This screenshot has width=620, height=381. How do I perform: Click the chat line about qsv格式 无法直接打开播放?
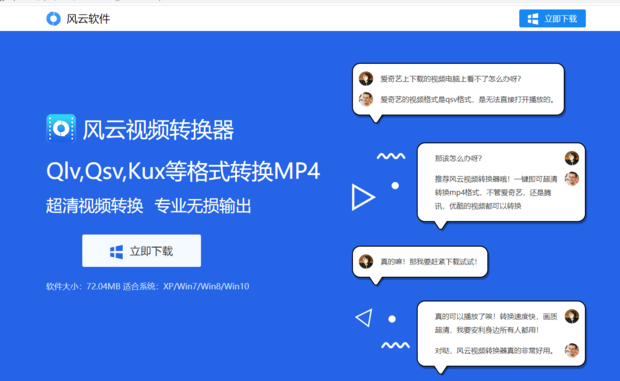[x=467, y=100]
